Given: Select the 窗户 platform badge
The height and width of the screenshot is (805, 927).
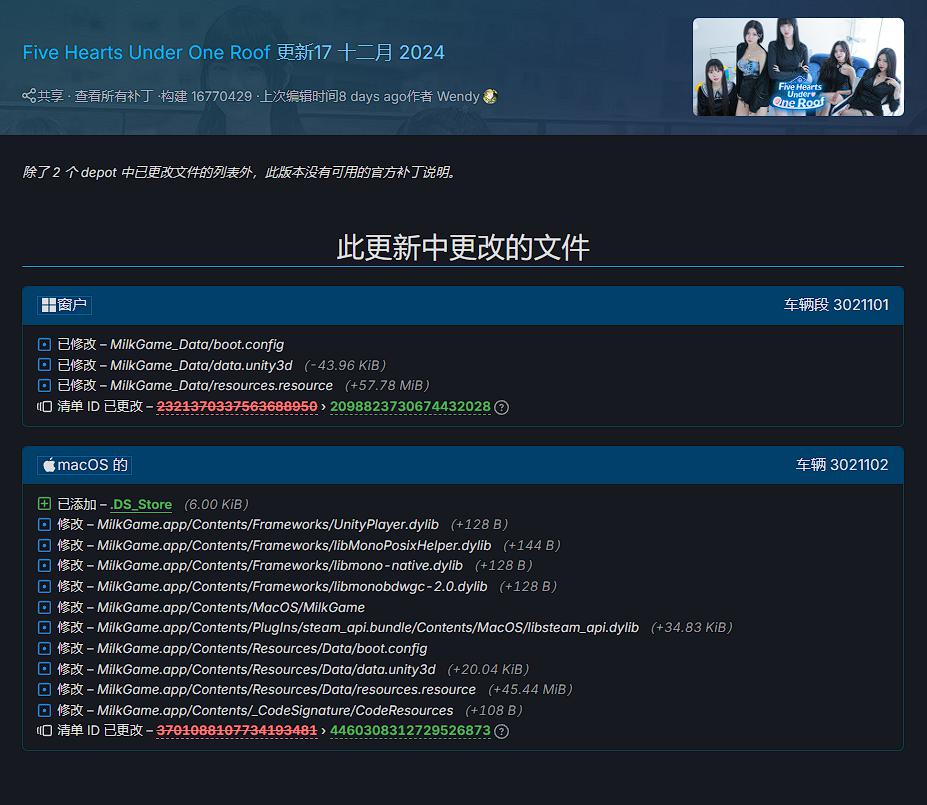Looking at the screenshot, I should [x=64, y=305].
